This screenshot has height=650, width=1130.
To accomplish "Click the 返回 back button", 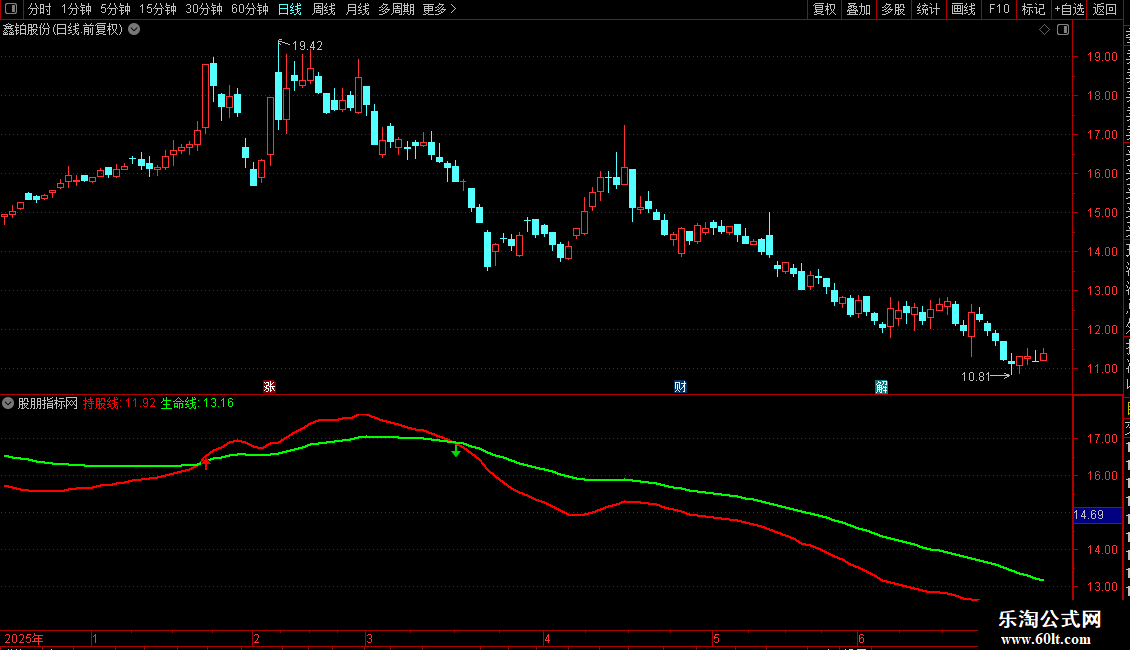I will pyautogui.click(x=1105, y=9).
